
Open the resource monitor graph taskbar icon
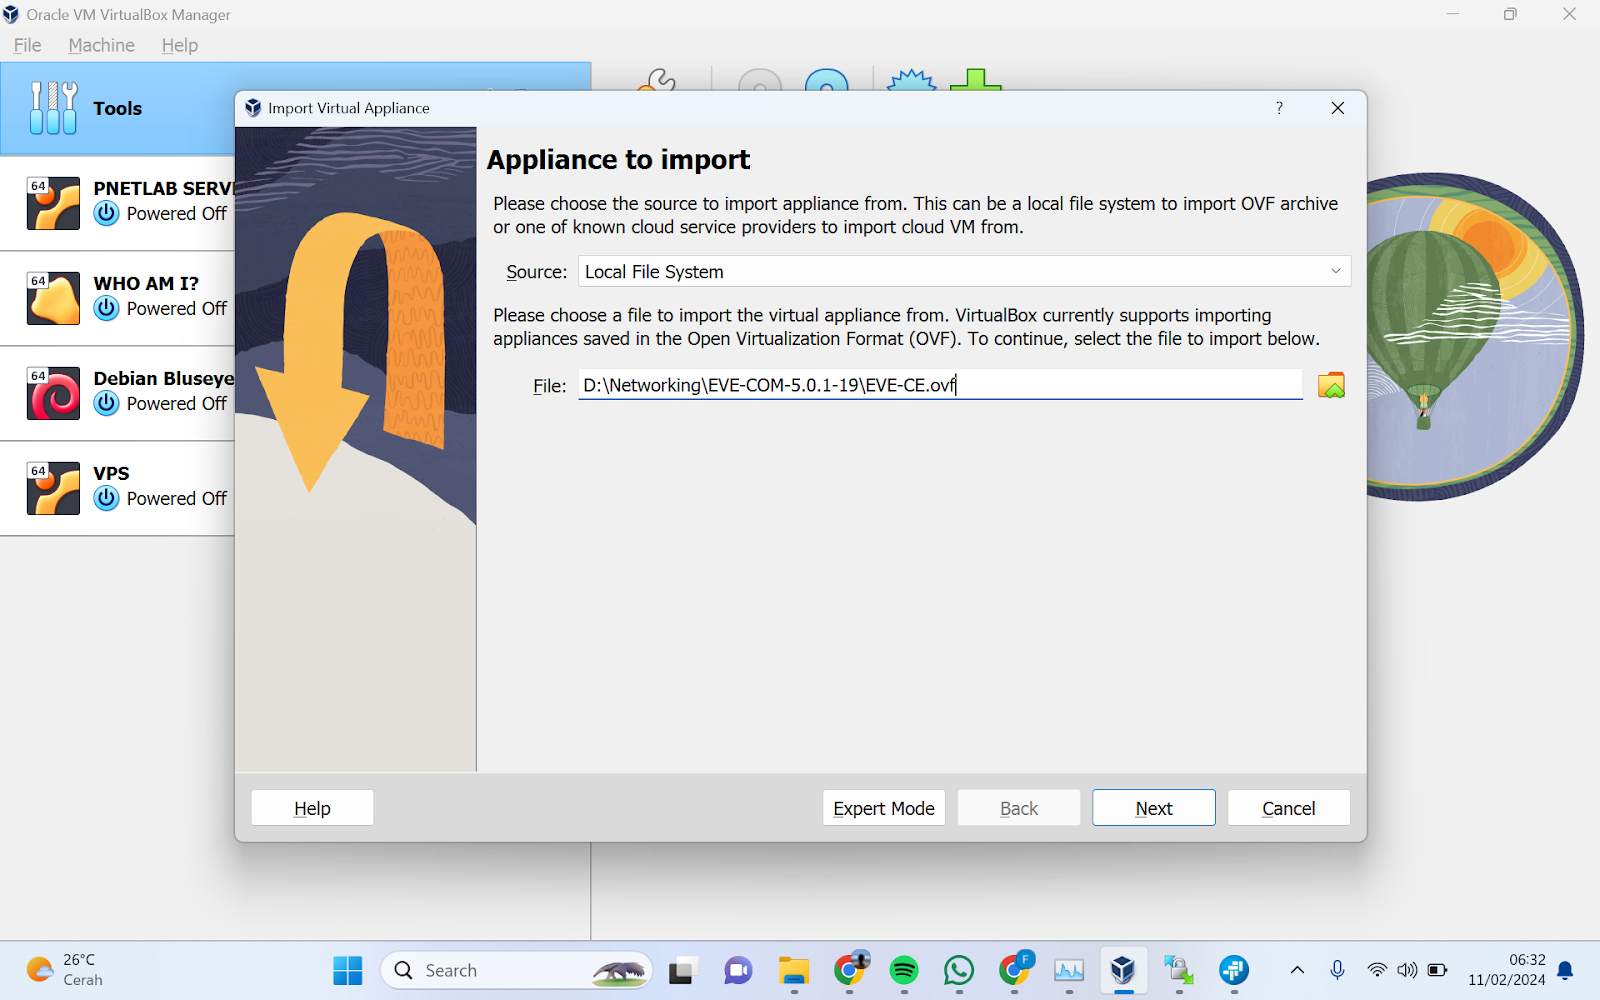1069,970
